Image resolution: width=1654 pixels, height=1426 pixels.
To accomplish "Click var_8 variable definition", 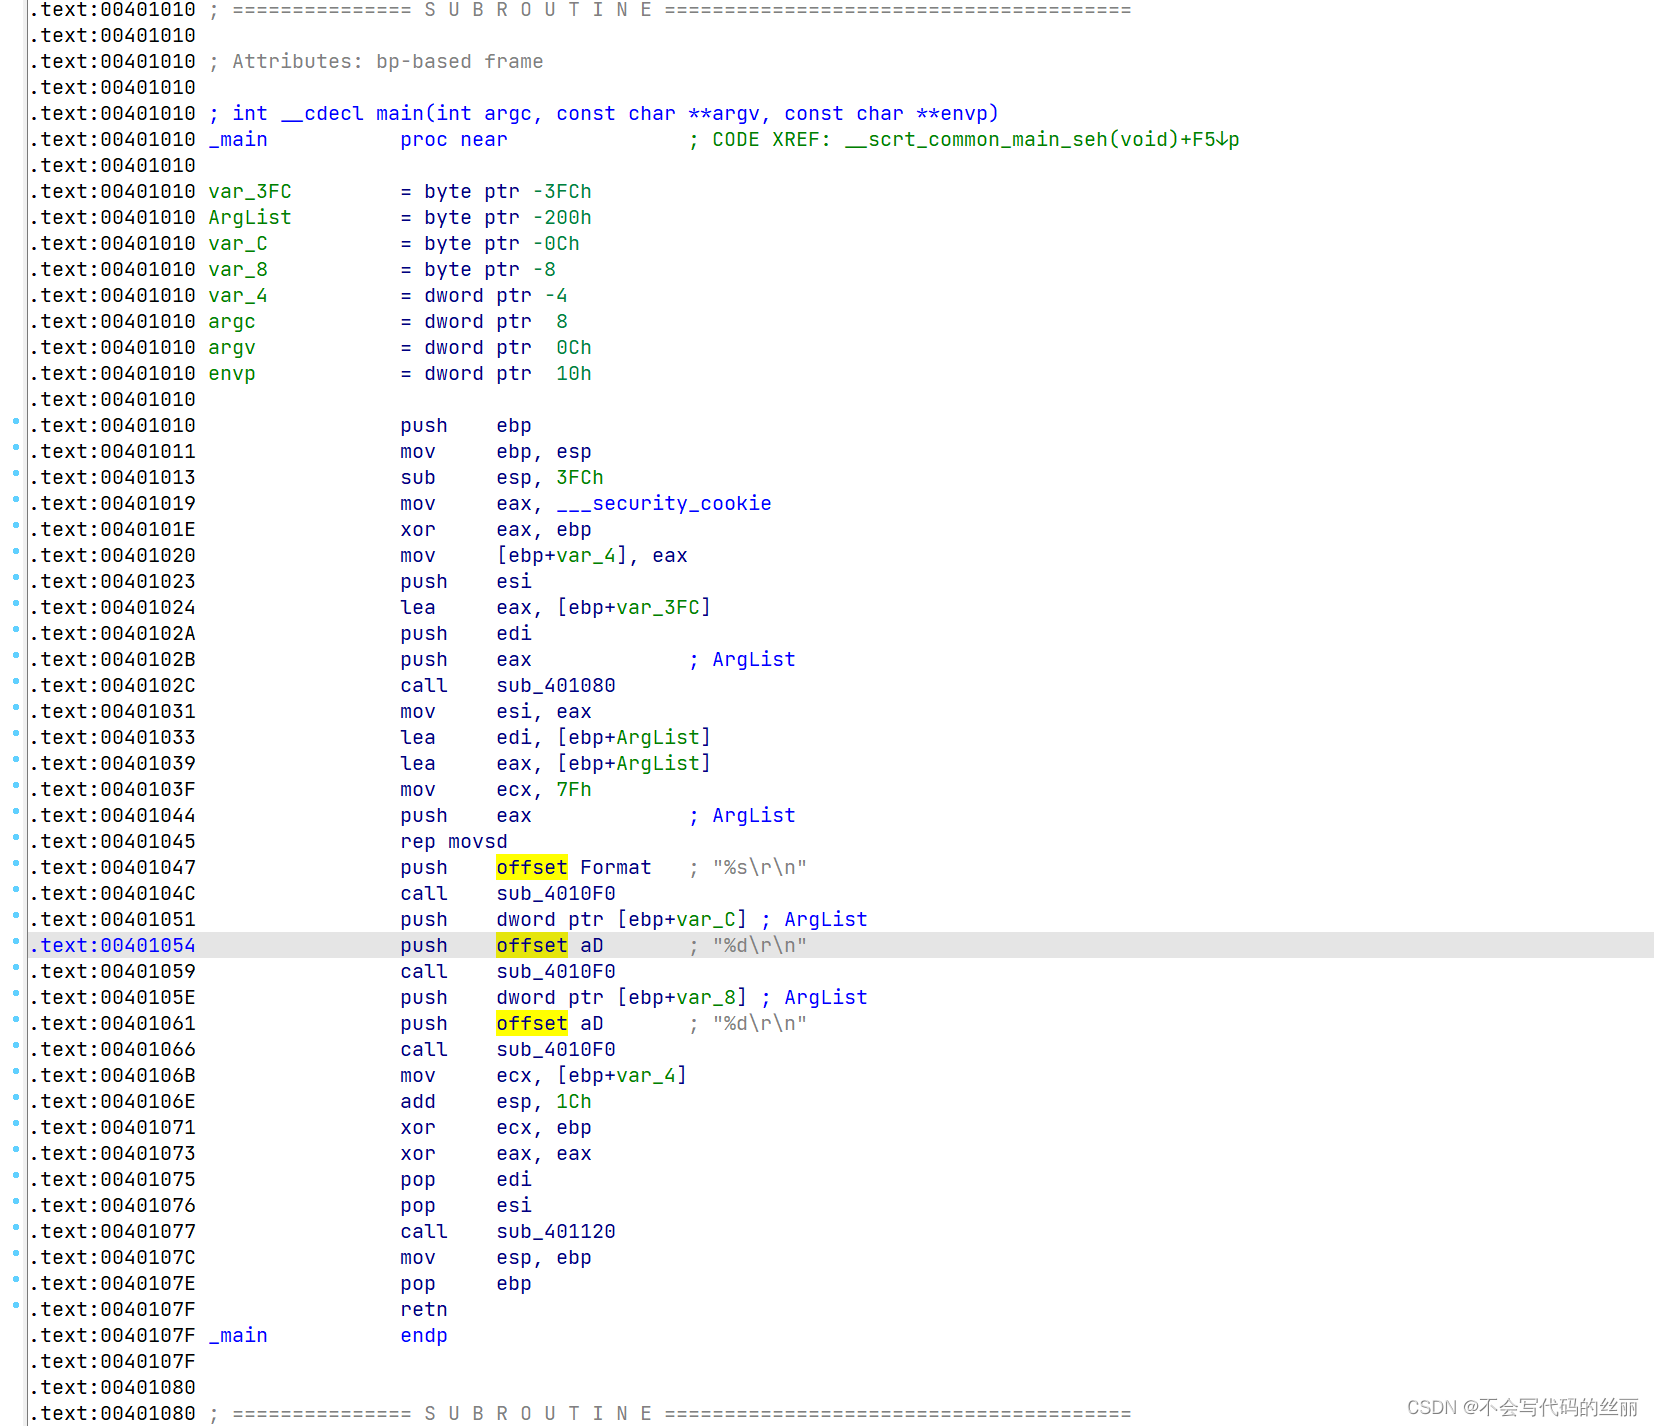I will pyautogui.click(x=382, y=269).
